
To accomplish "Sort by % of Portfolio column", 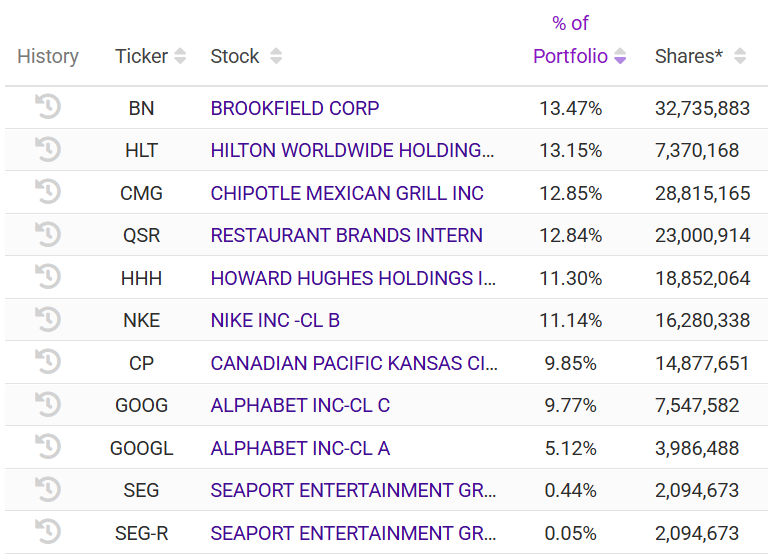I will pos(620,56).
